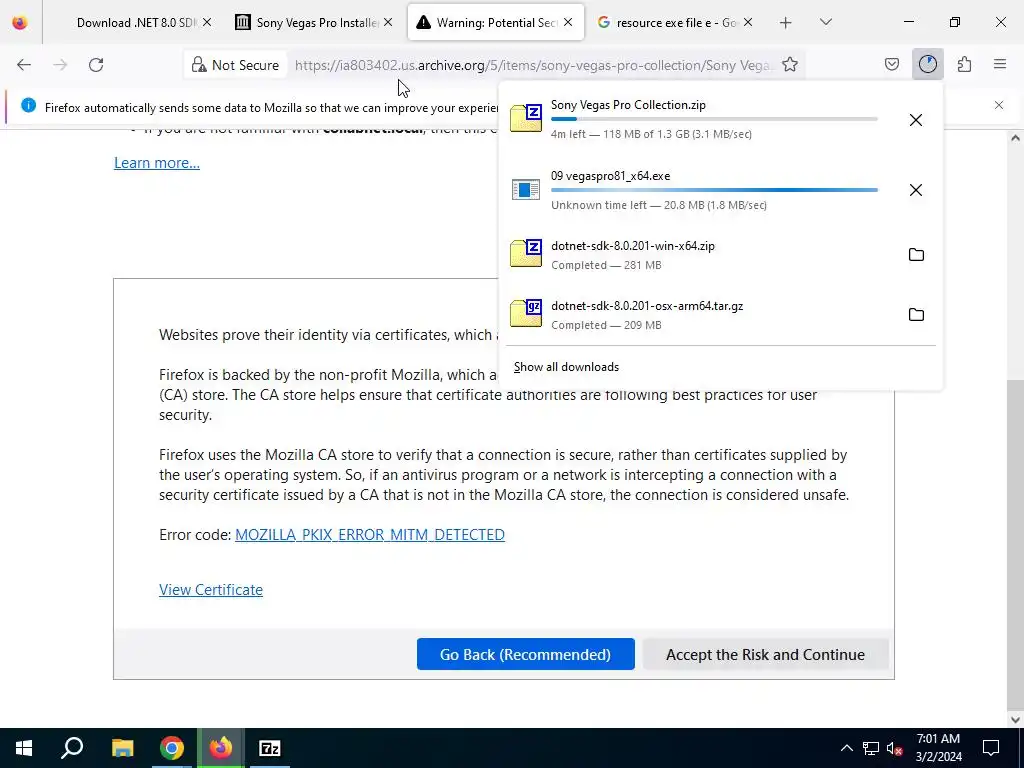Bookmark this page with the star icon
The height and width of the screenshot is (768, 1024).
point(790,65)
